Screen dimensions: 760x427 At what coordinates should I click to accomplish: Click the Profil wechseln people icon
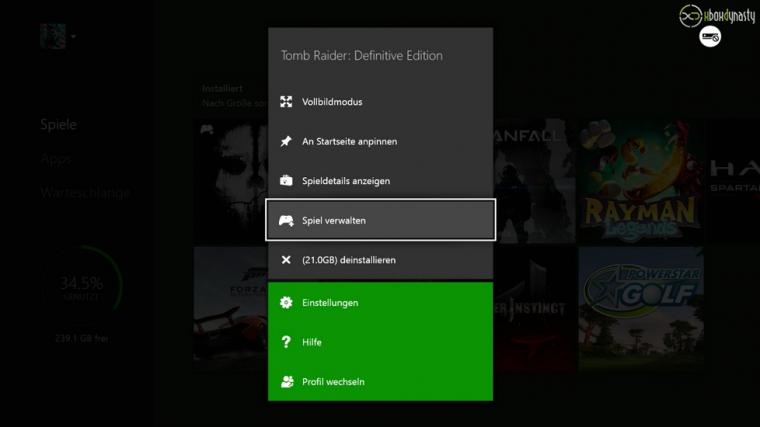click(287, 381)
